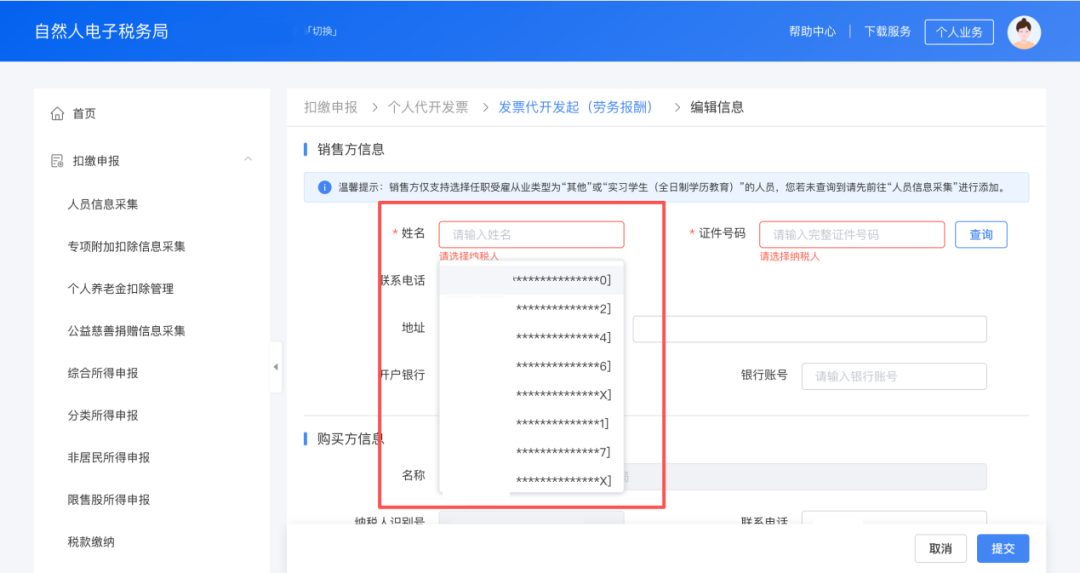
Task: Select the dropdown option ending in 1]
Action: click(x=531, y=424)
